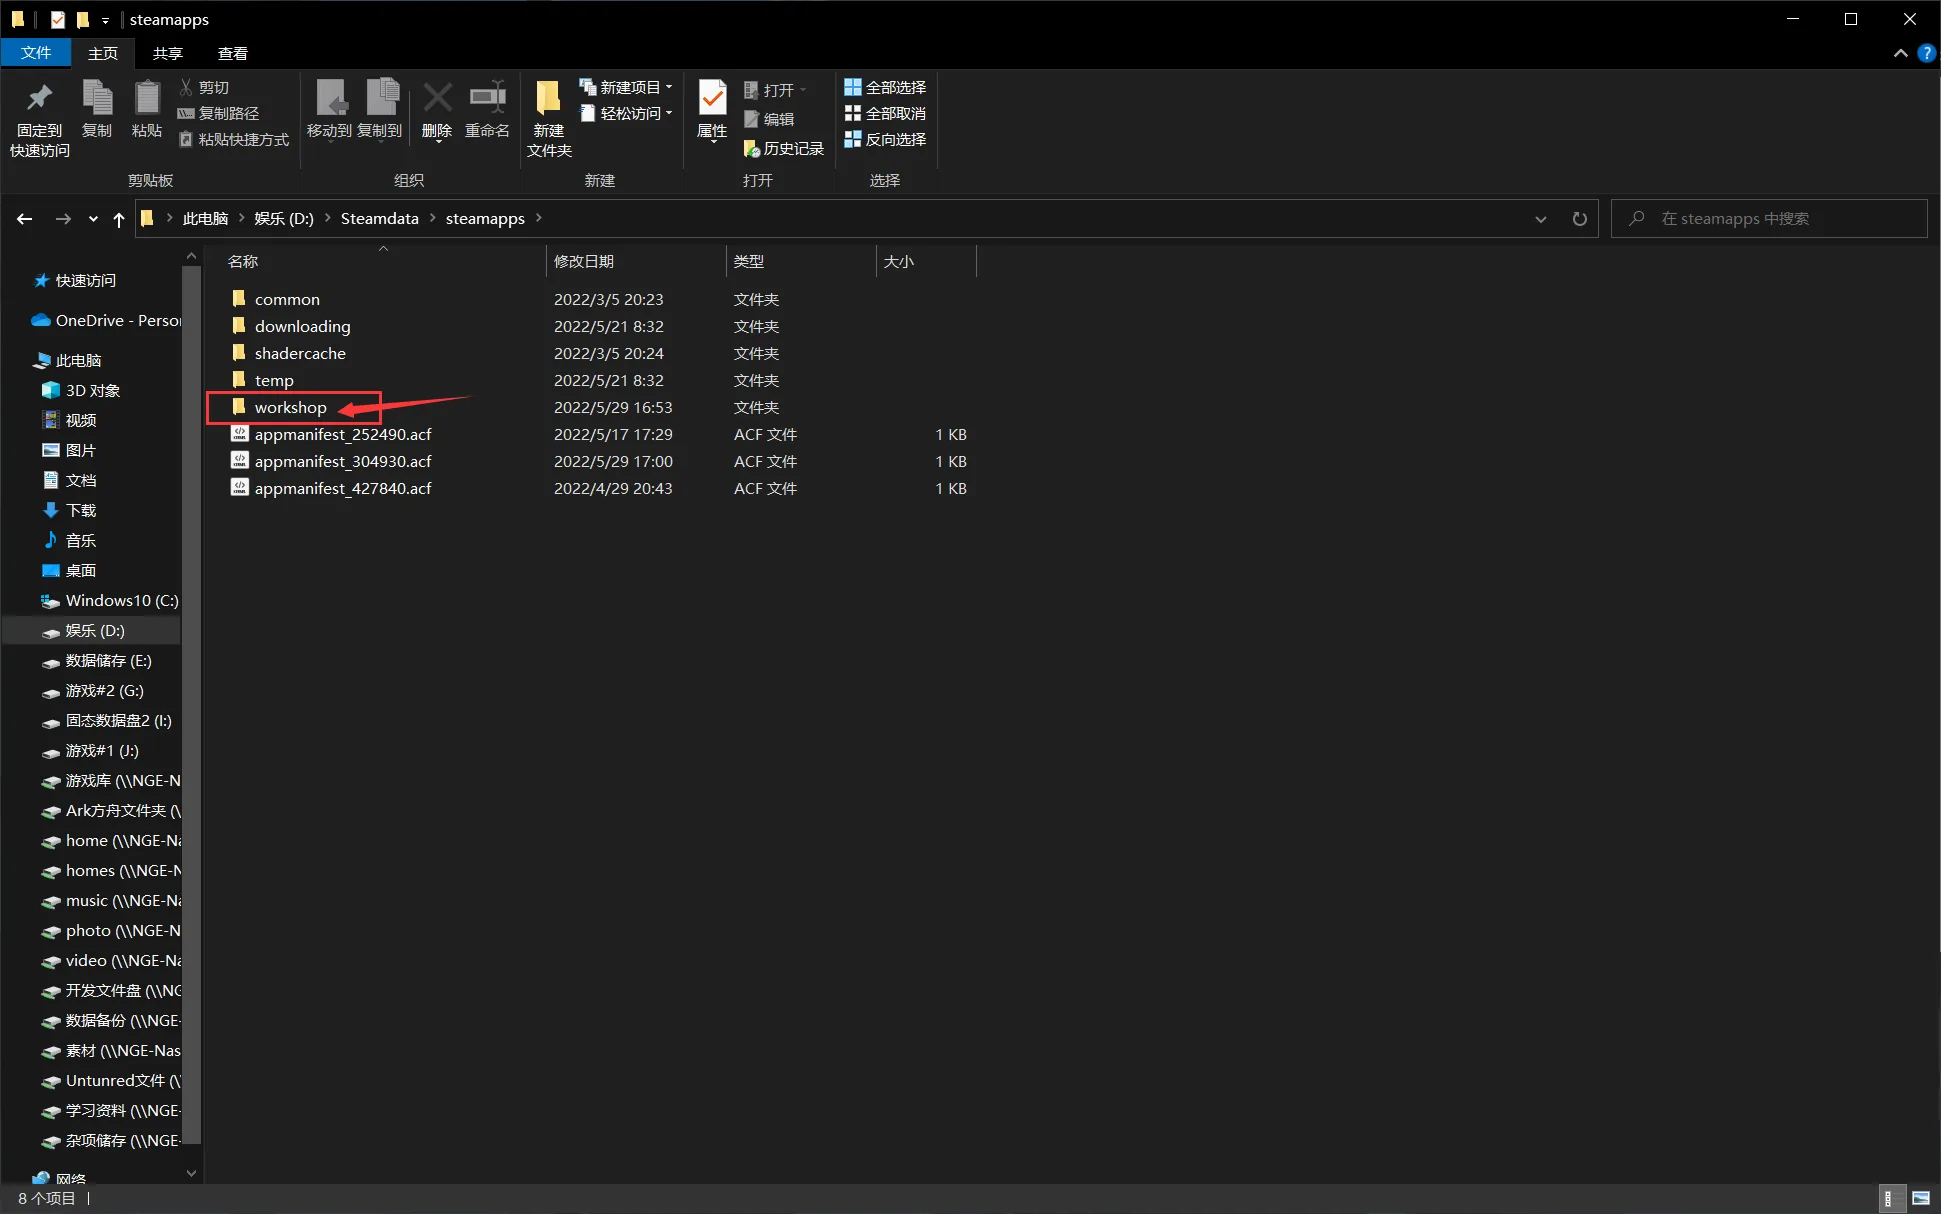Open the 共享 (Share) ribbon tab
The image size is (1941, 1214).
(168, 53)
